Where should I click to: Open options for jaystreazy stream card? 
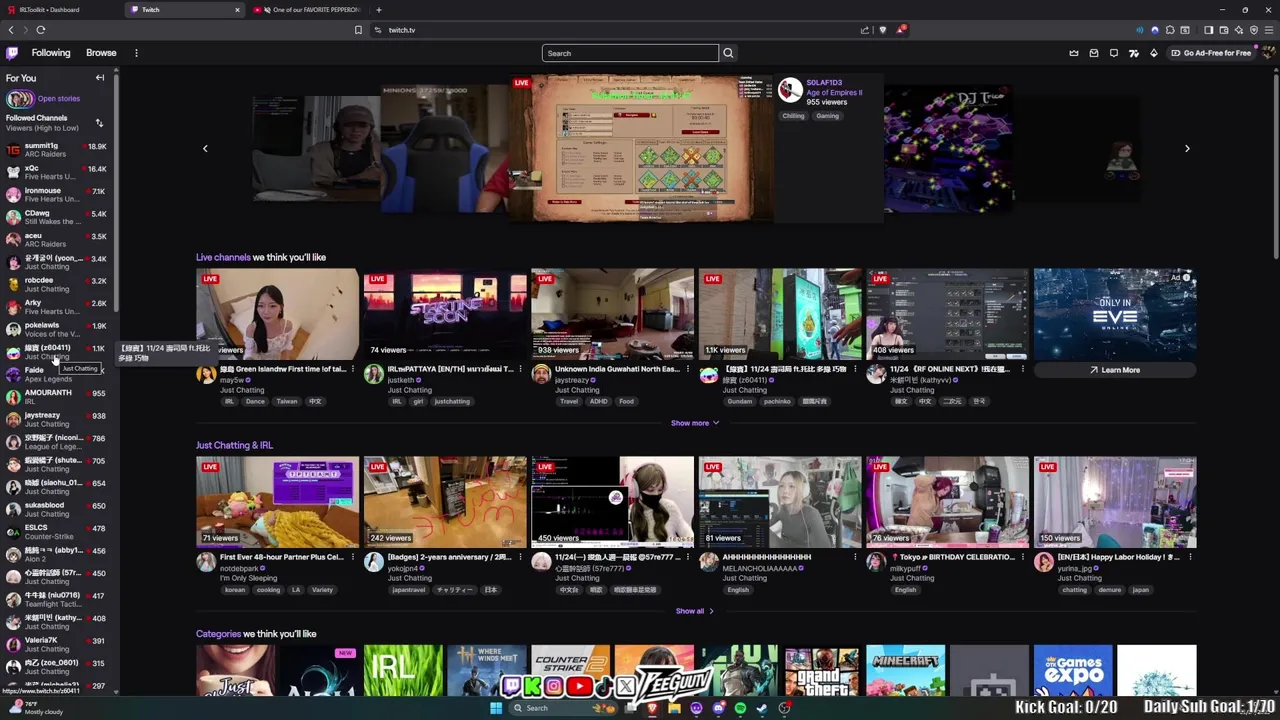point(687,369)
